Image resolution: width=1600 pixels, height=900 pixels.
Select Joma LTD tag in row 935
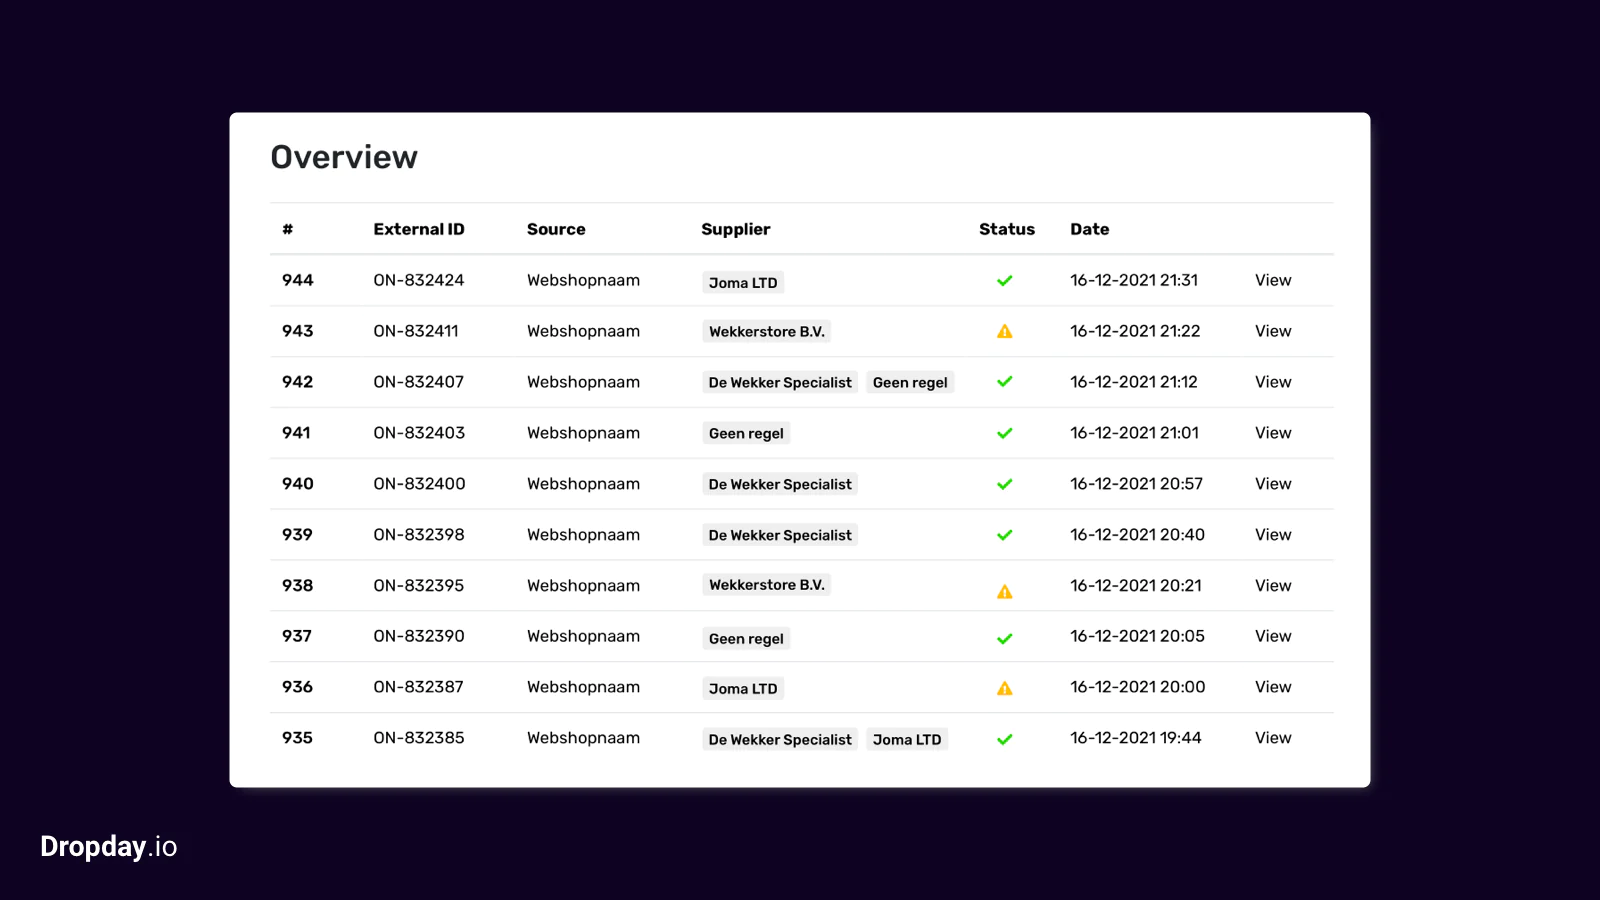(907, 740)
